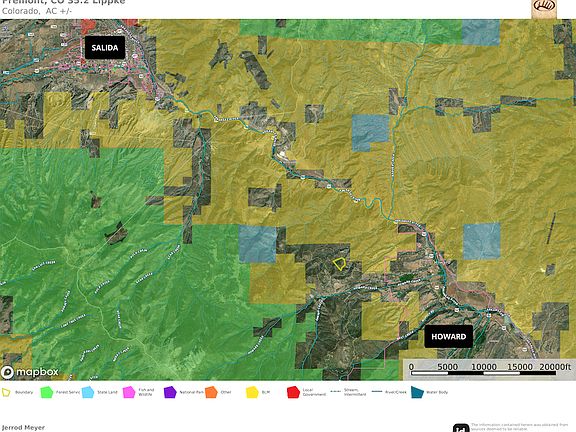Click the HOWARD town label
This screenshot has height=432, width=576.
coord(449,336)
